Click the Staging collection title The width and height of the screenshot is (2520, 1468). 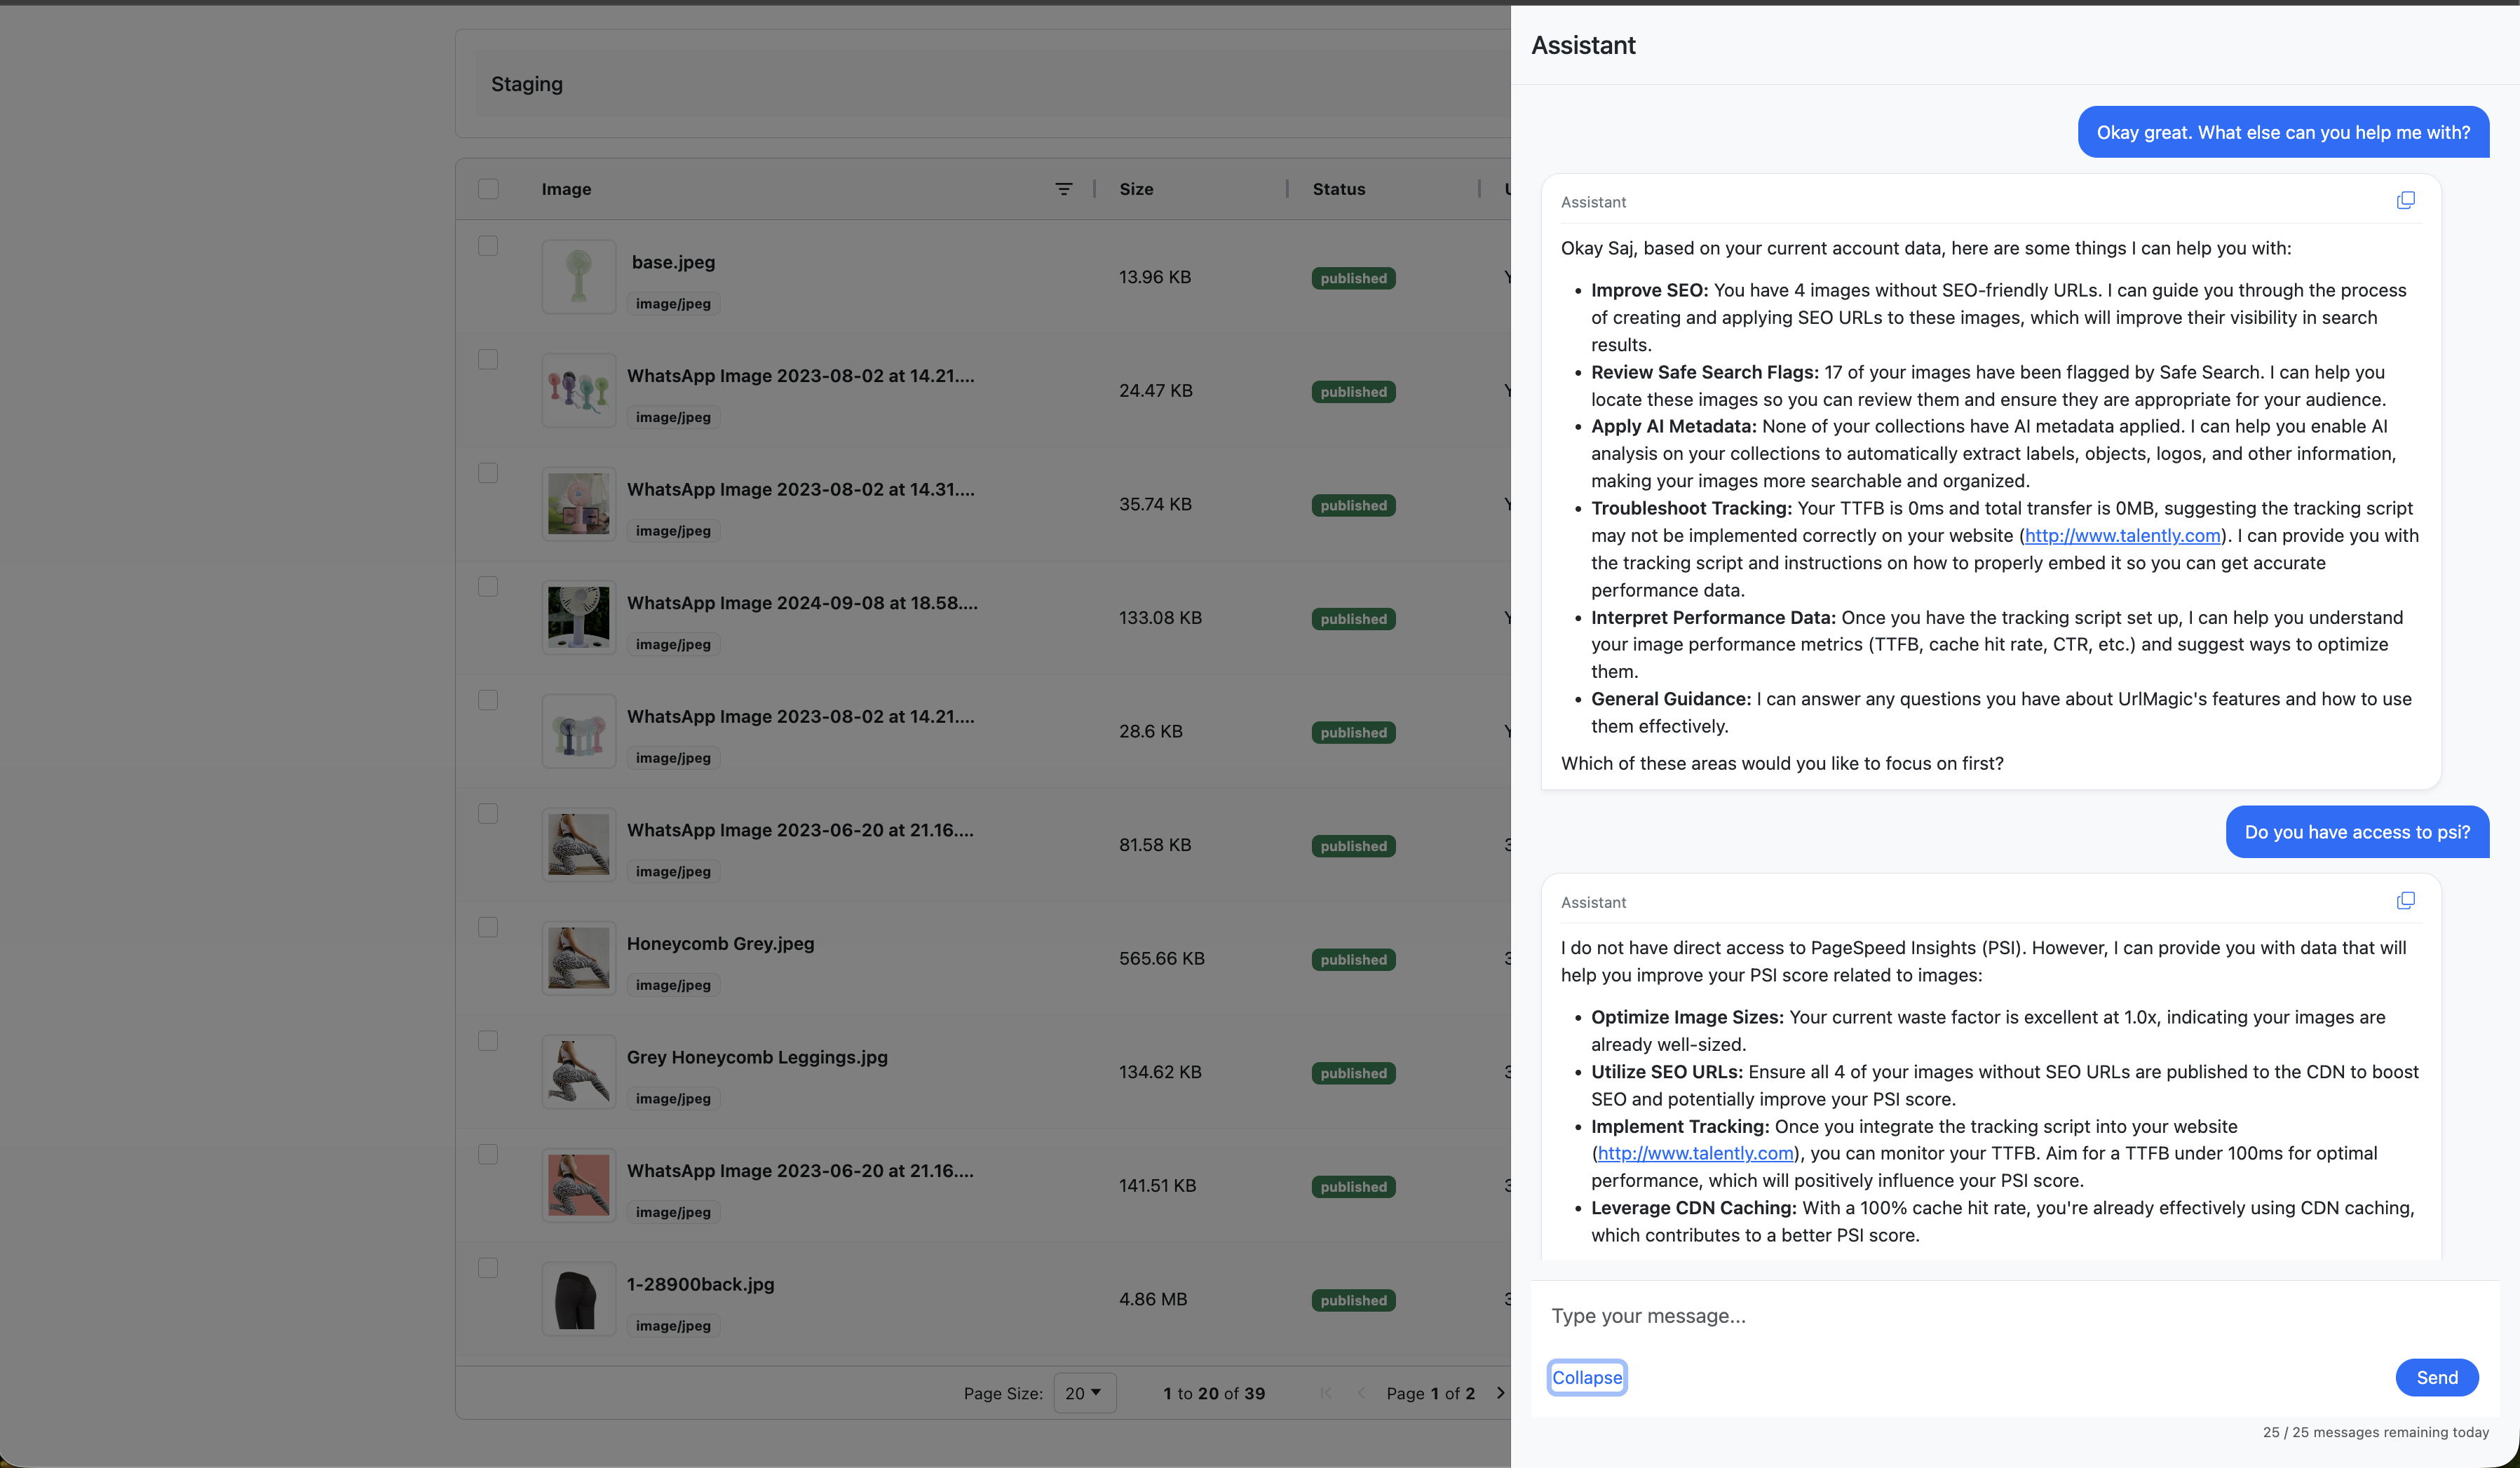(x=527, y=85)
